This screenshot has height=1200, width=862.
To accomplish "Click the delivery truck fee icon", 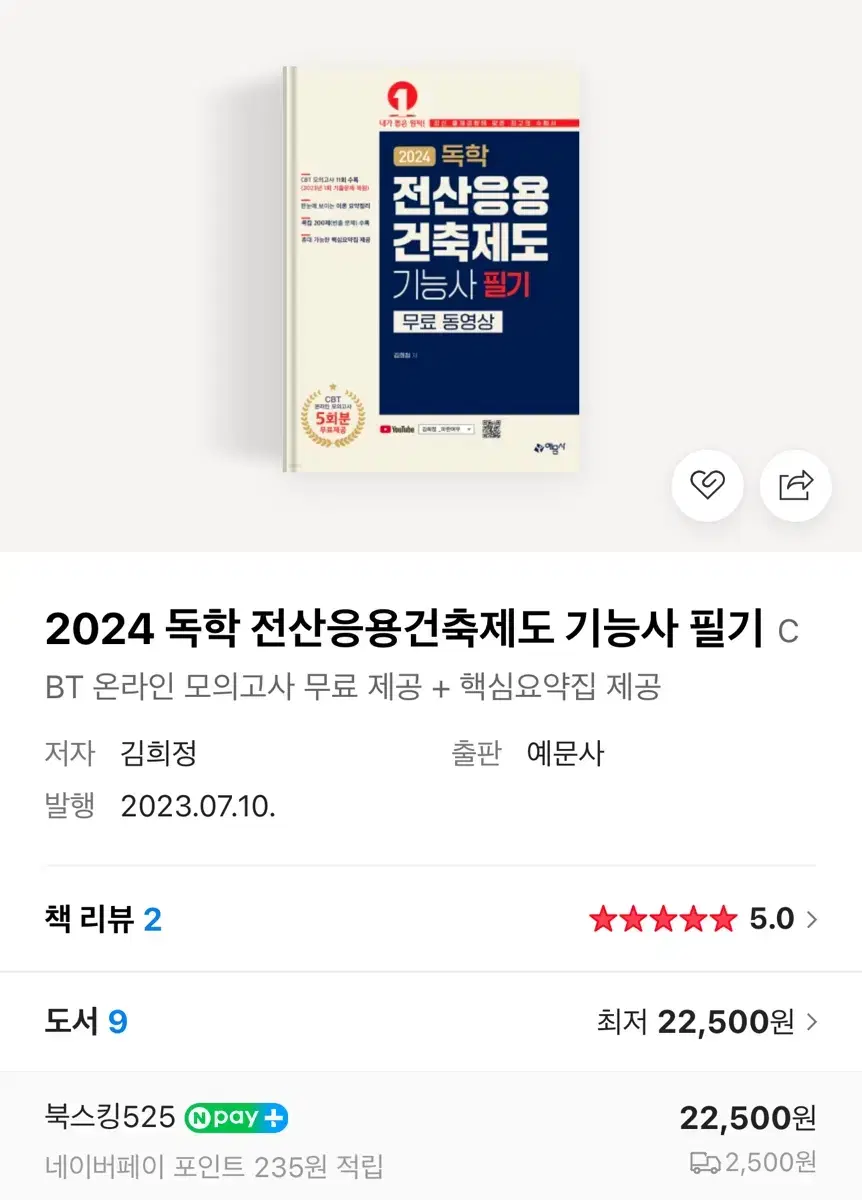I will [x=705, y=1163].
